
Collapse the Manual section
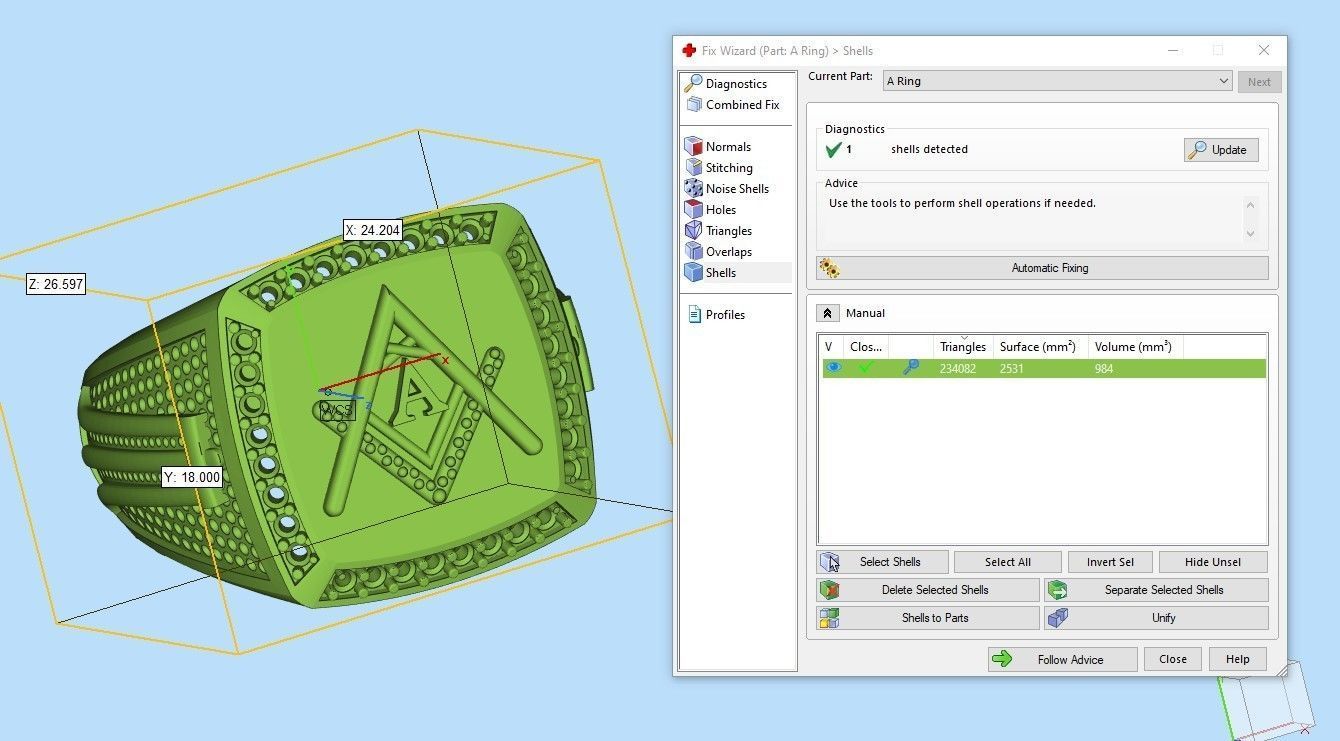[827, 313]
